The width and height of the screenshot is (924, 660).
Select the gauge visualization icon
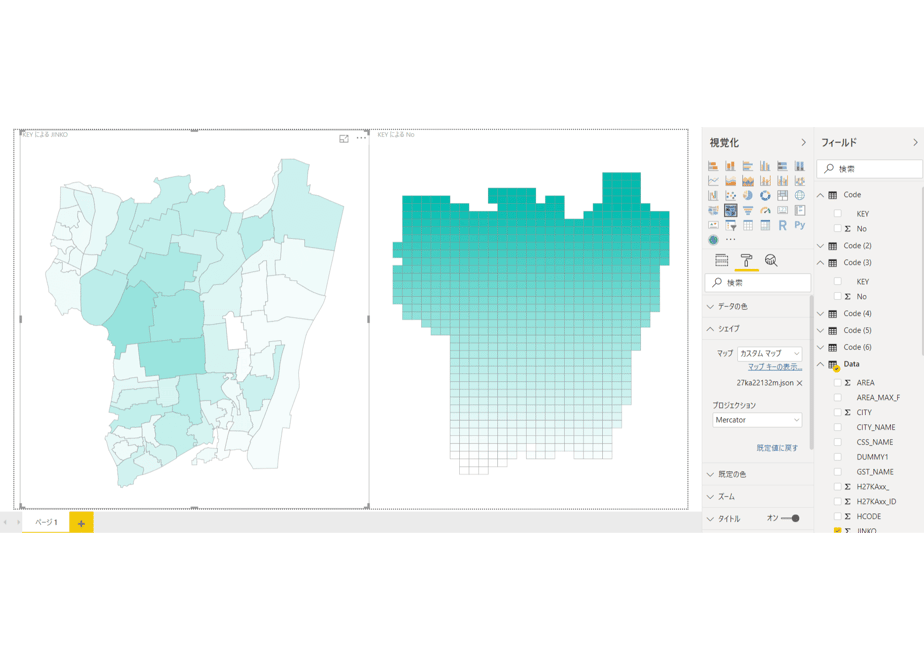pos(765,210)
